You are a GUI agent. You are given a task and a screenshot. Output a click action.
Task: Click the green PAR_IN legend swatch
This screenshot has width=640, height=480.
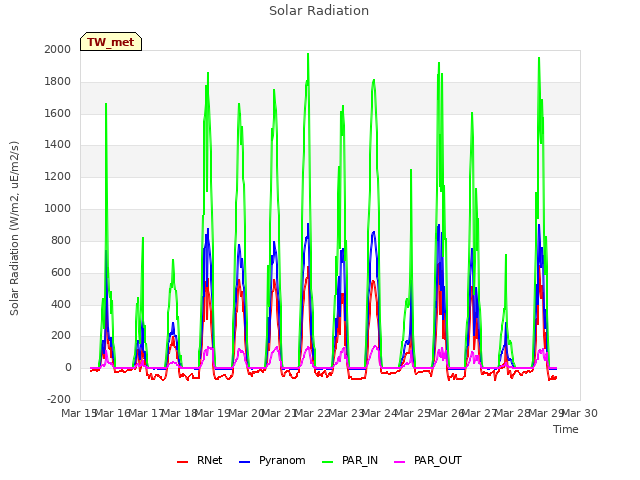327,462
